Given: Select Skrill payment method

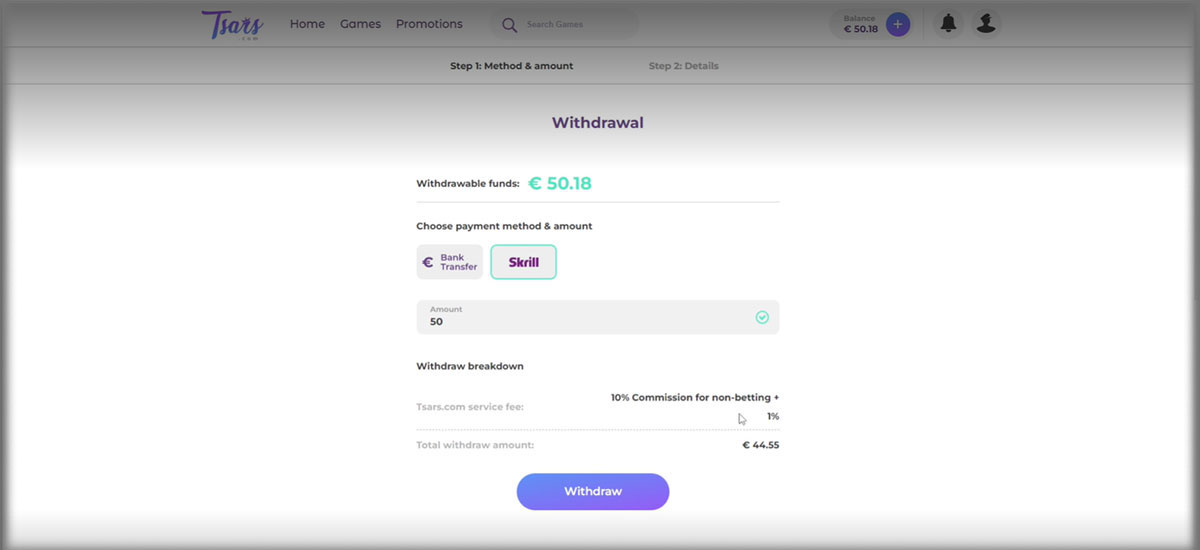Looking at the screenshot, I should pos(523,262).
